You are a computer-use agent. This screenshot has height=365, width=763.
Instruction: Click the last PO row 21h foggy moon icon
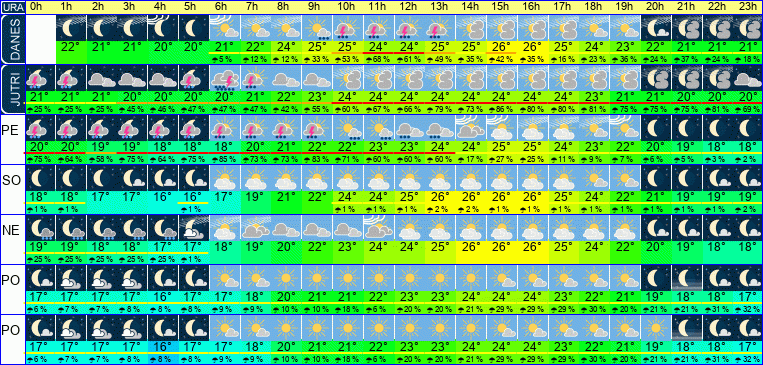[684, 328]
